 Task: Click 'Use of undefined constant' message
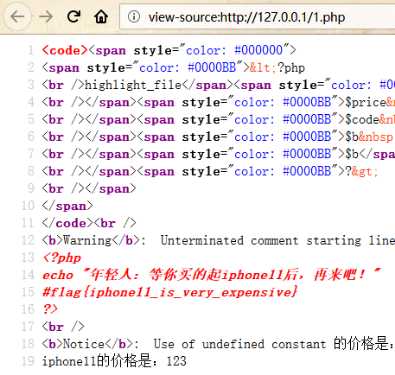pos(240,344)
